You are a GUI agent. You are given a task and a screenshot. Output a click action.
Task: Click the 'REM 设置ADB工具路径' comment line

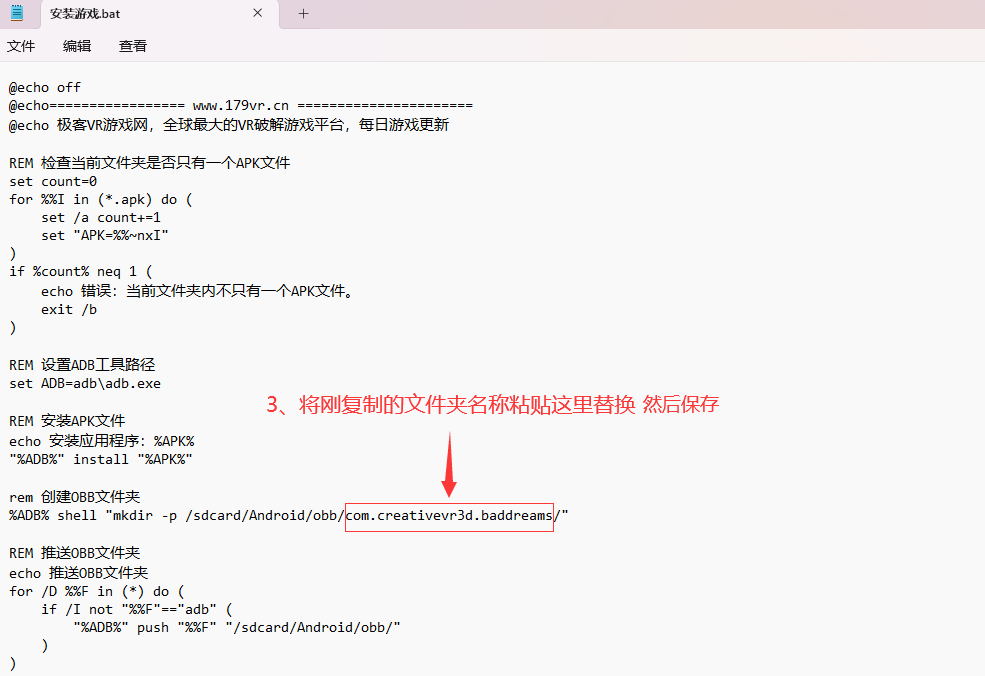tap(82, 365)
